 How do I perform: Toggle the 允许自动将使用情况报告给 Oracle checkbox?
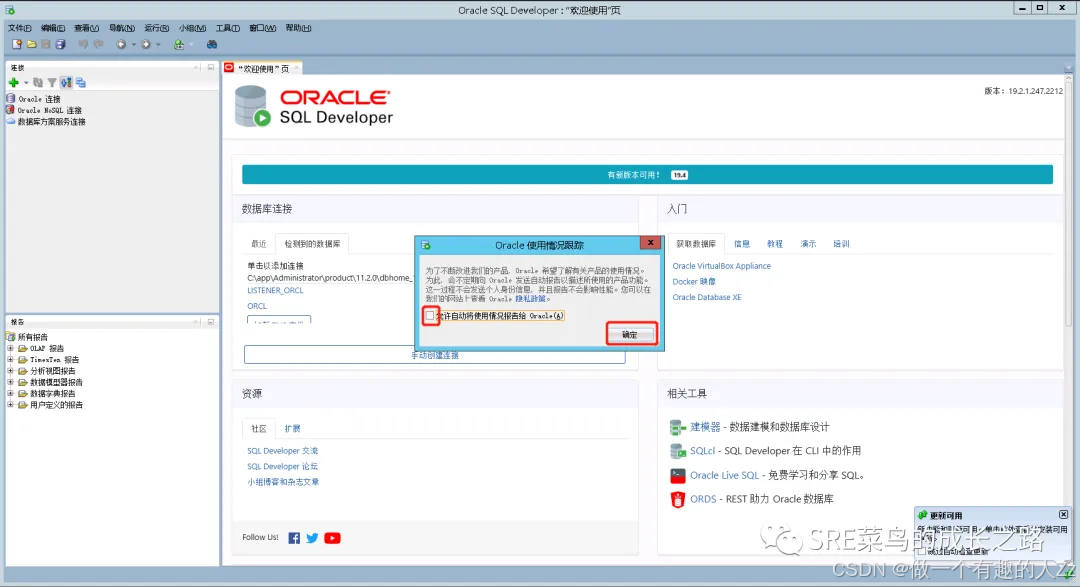(430, 316)
